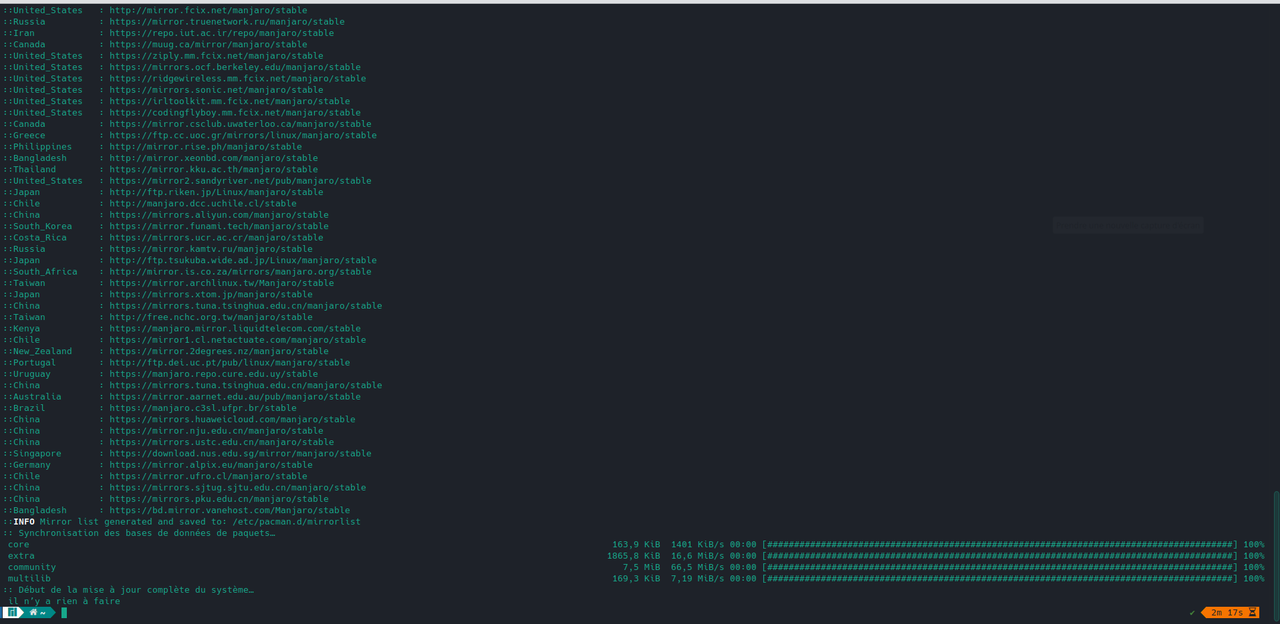Click the 'multilib' repository name
This screenshot has width=1280, height=624.
click(x=29, y=578)
